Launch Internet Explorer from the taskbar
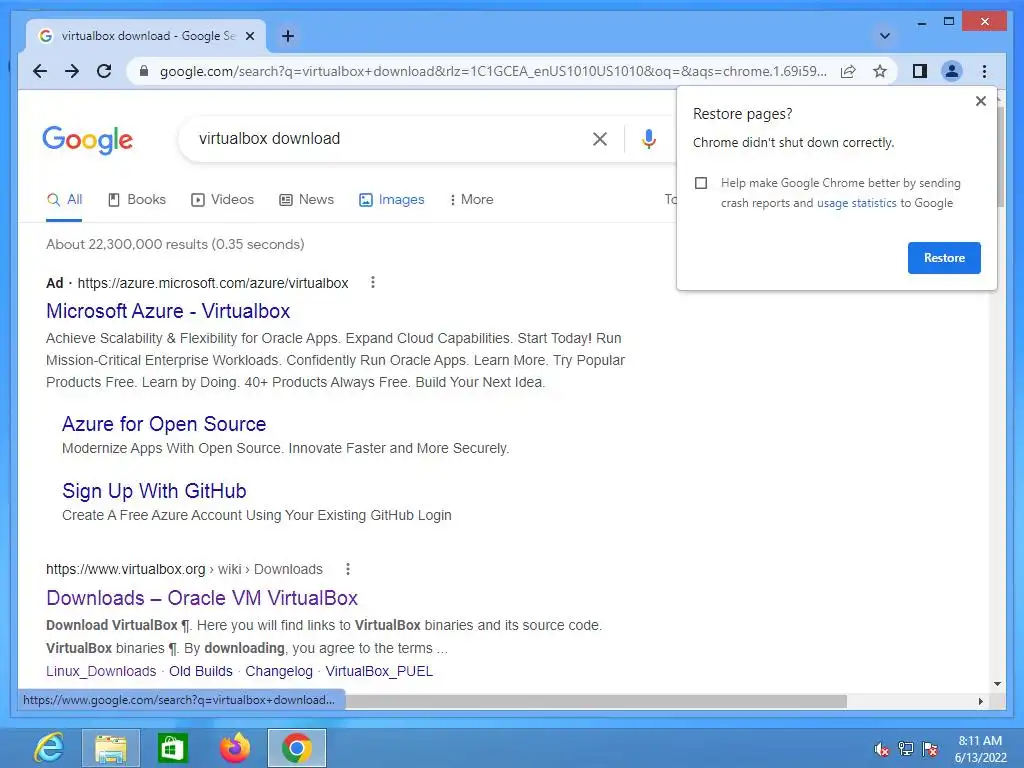This screenshot has width=1024, height=768. point(48,748)
